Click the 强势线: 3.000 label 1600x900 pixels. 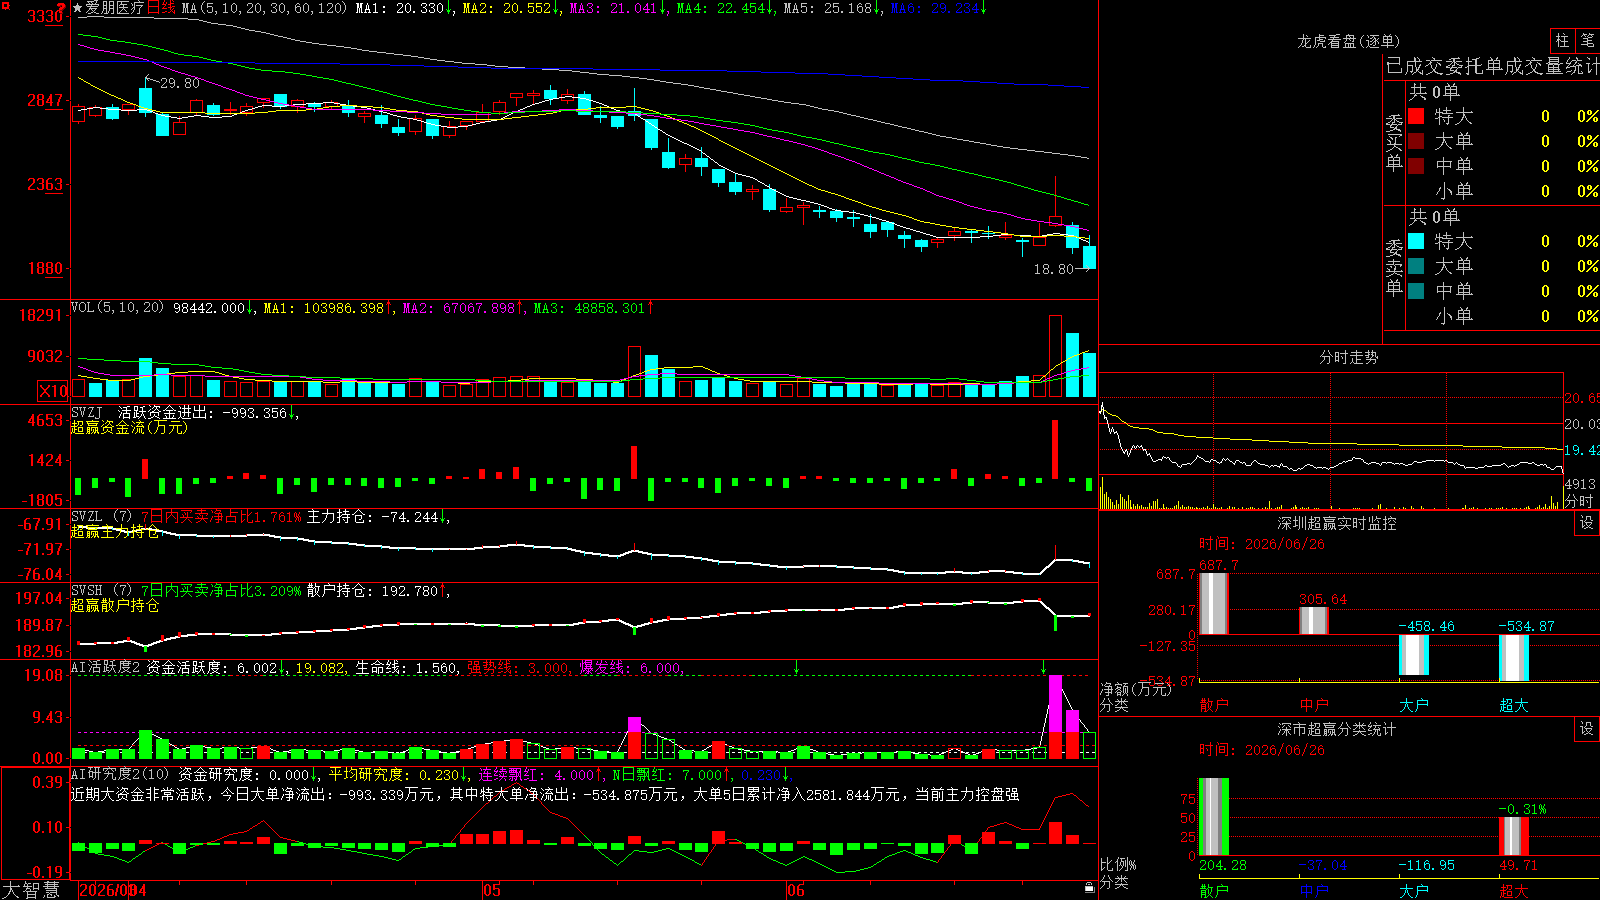518,667
